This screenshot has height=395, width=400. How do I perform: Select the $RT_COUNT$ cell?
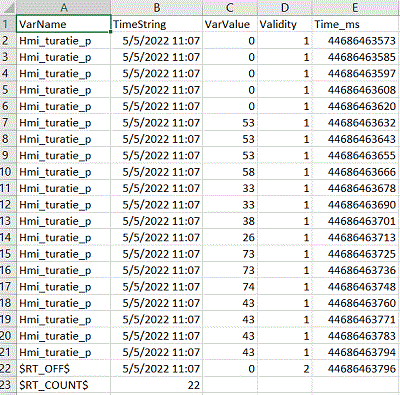(x=63, y=385)
